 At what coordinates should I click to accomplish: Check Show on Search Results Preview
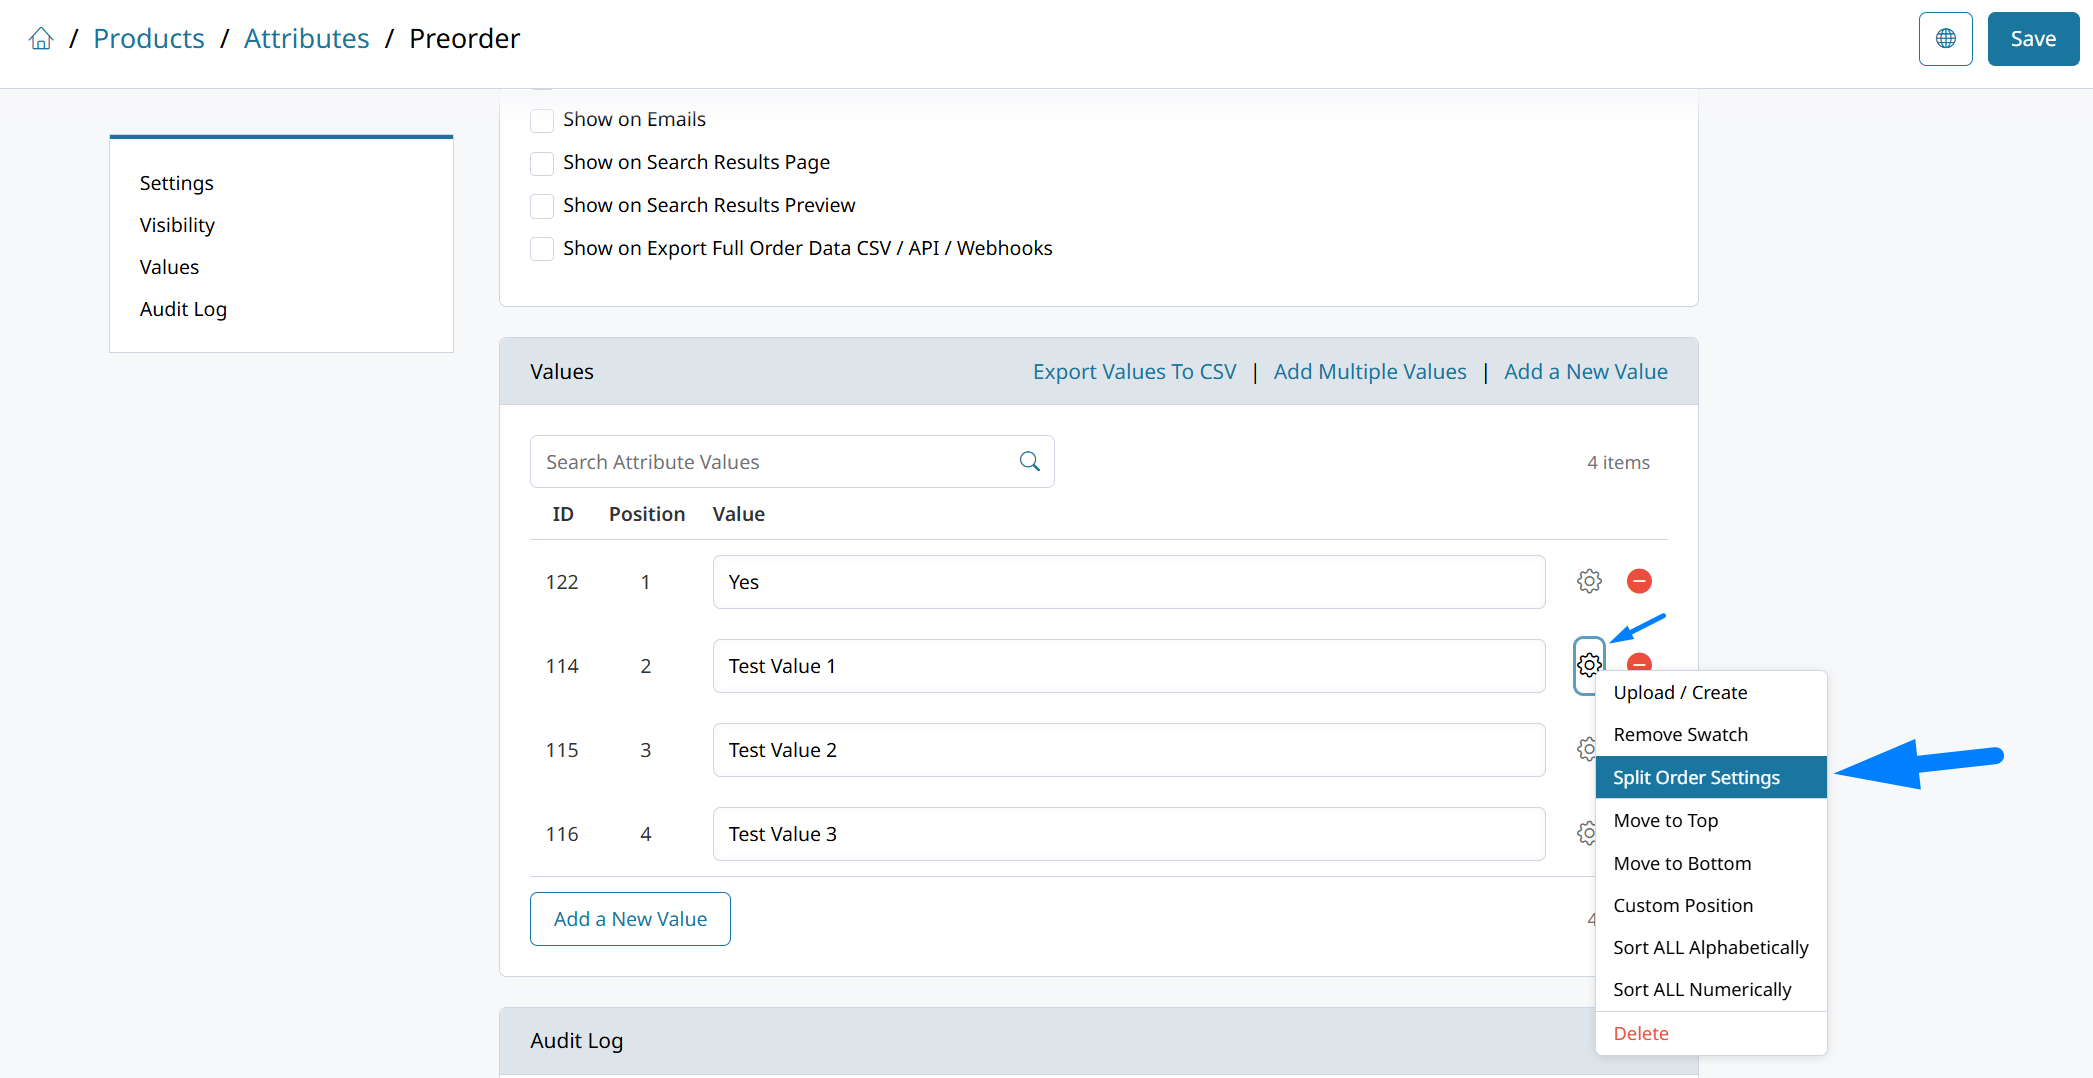click(542, 206)
